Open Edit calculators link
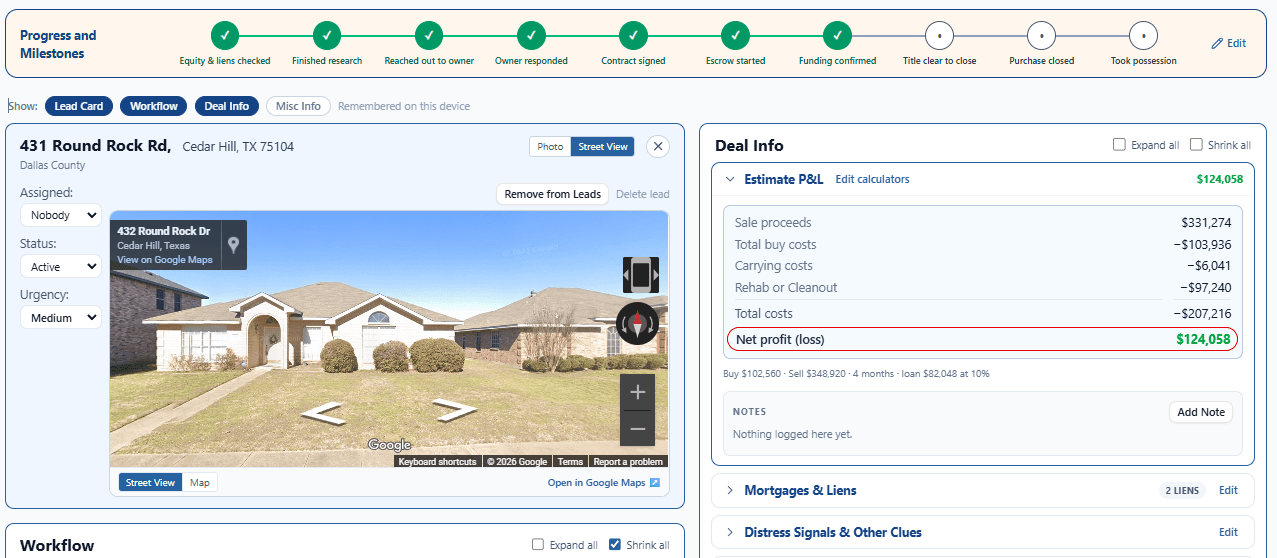Screen dimensions: 1277x558 (873, 179)
